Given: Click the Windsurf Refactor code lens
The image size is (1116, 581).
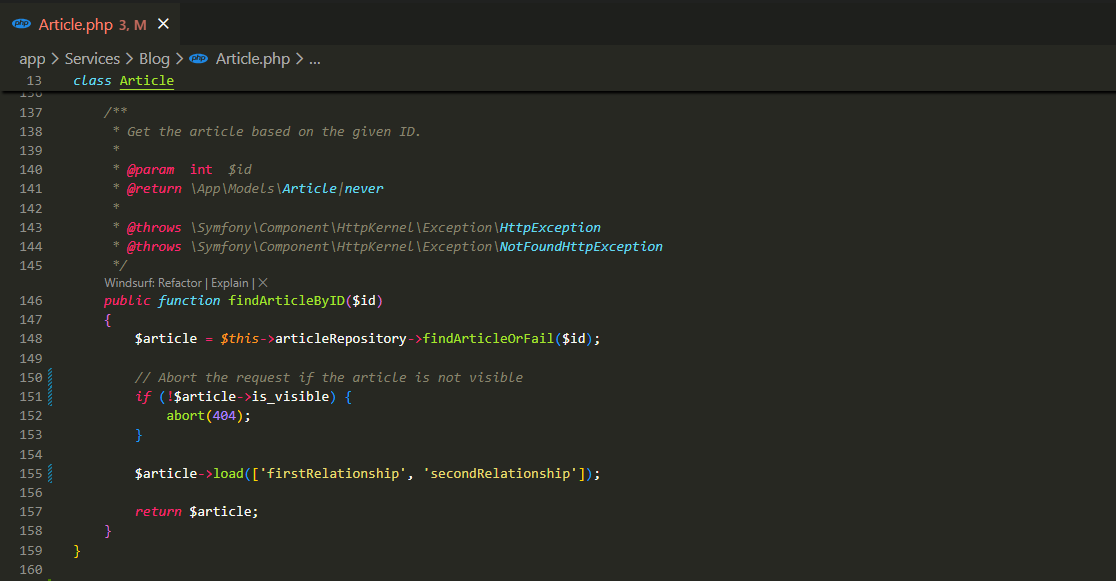Looking at the screenshot, I should click(180, 283).
